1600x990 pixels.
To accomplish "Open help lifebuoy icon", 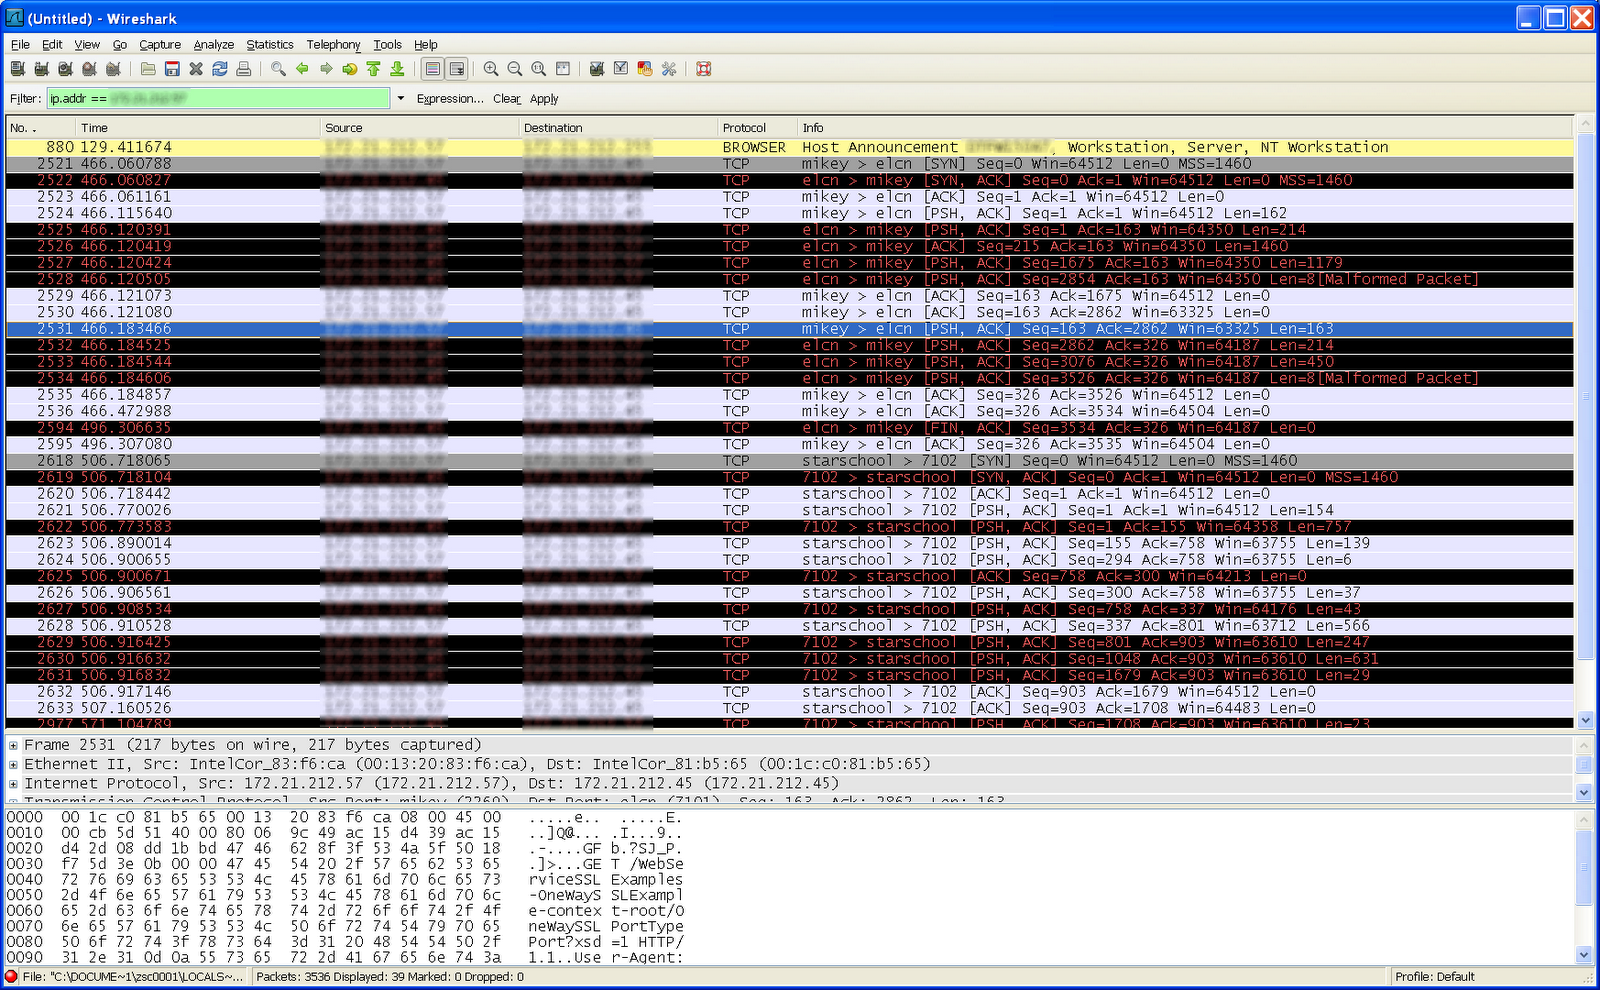I will coord(704,69).
